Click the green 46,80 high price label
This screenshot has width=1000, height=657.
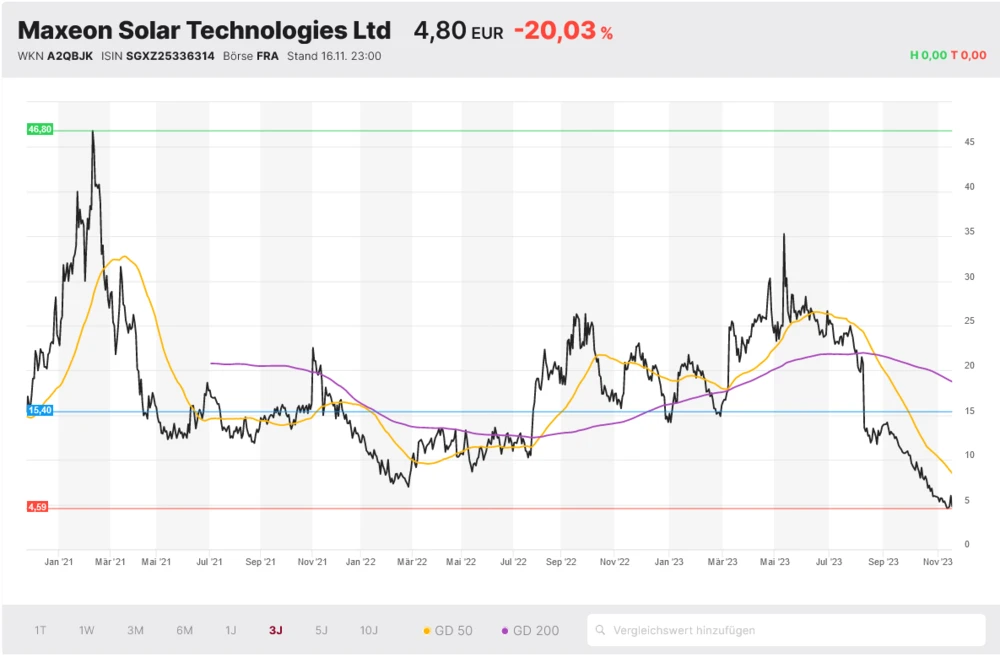pyautogui.click(x=40, y=129)
